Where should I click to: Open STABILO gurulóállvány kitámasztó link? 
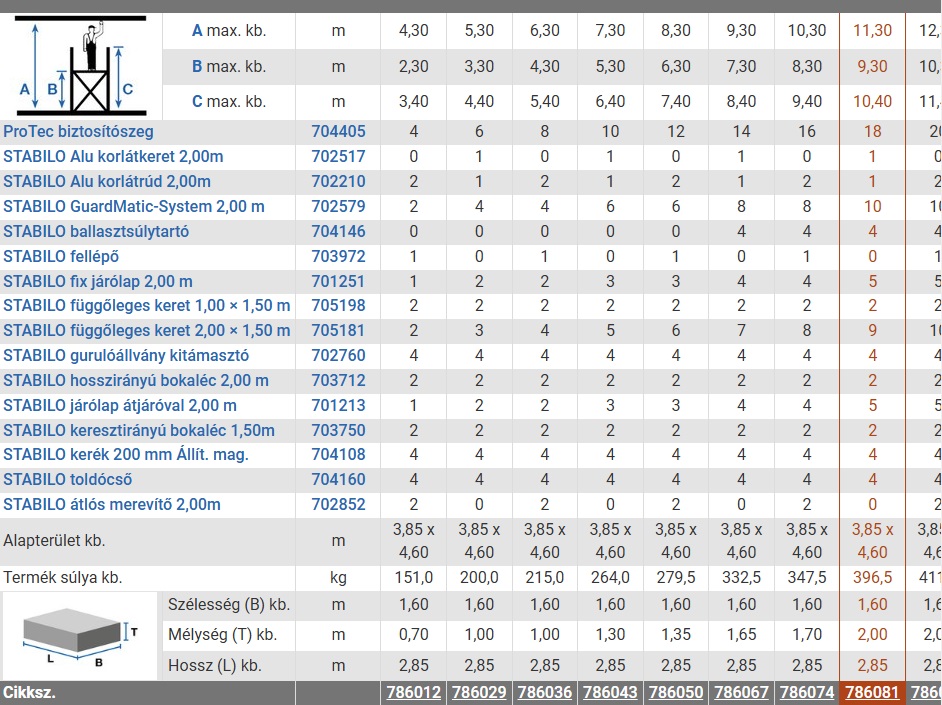click(x=126, y=356)
